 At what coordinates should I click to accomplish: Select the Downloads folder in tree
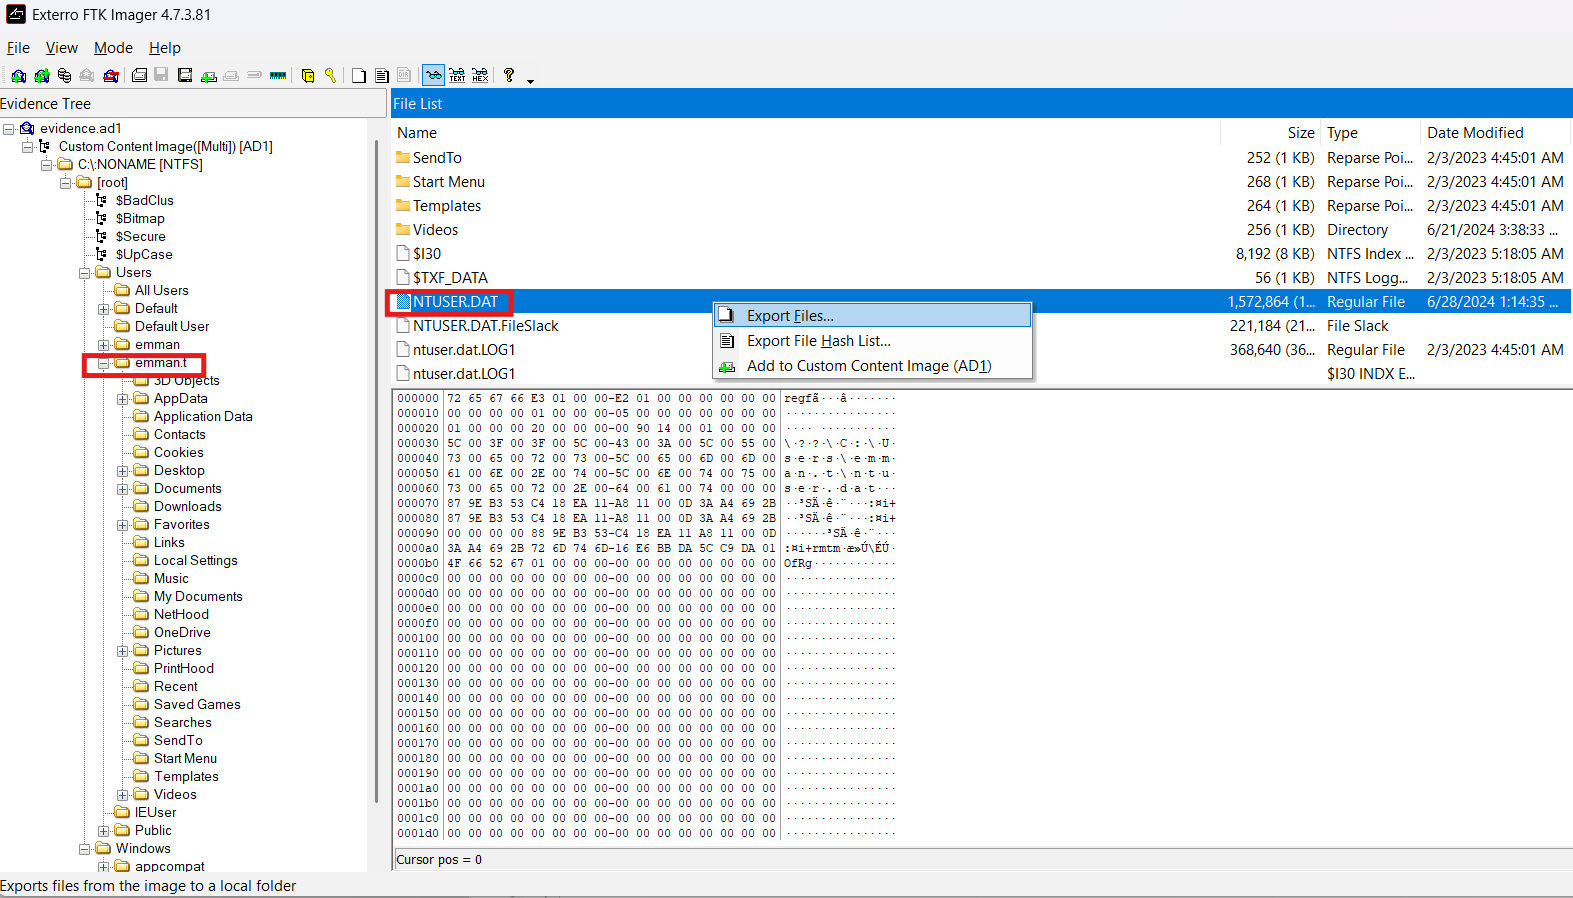187,506
